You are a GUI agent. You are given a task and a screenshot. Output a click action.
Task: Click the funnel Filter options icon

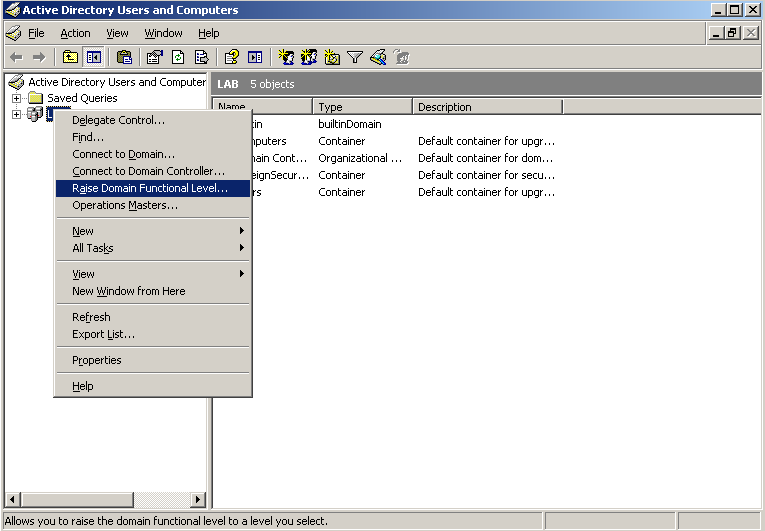pyautogui.click(x=355, y=58)
